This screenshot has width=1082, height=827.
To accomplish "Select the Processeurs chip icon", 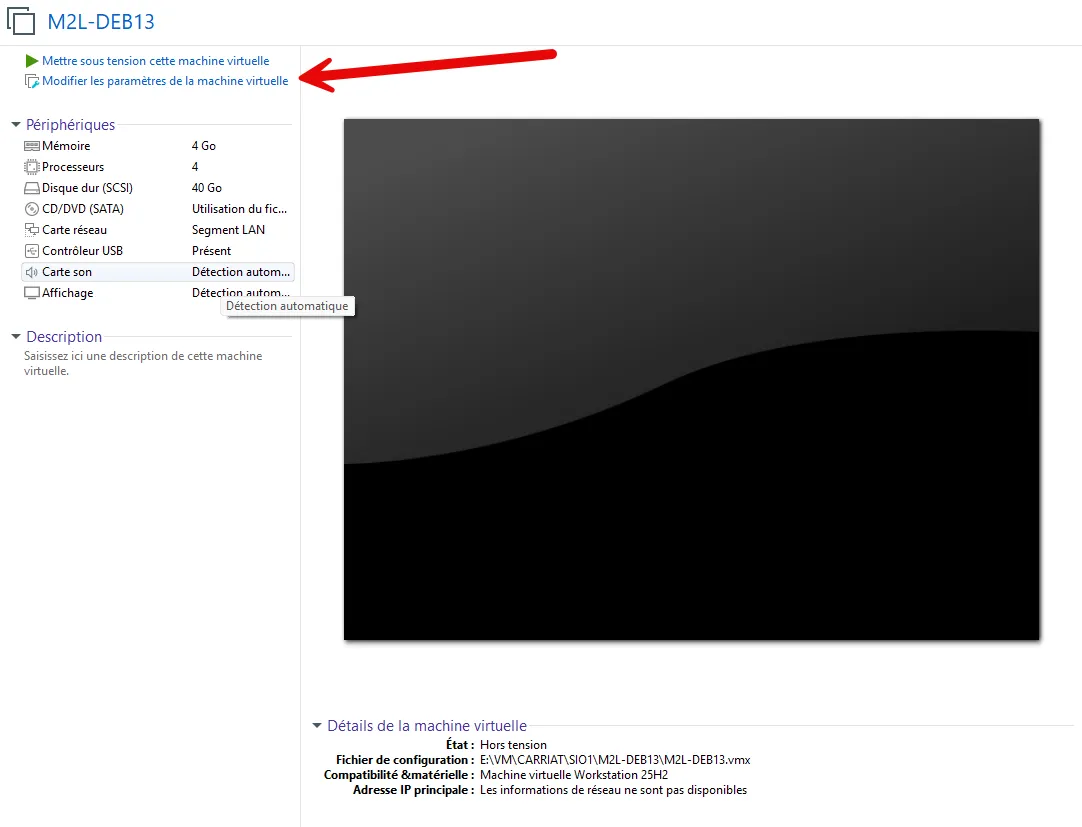I will (x=32, y=167).
